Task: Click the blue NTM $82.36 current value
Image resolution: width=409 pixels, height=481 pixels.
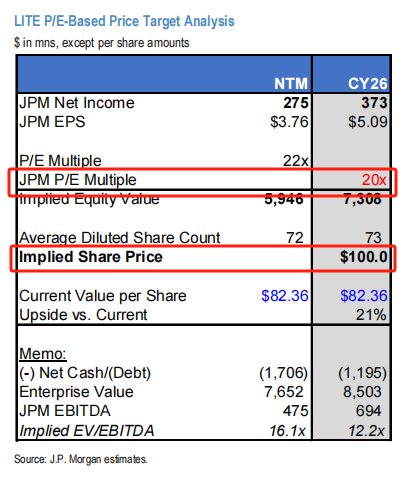Action: (285, 296)
